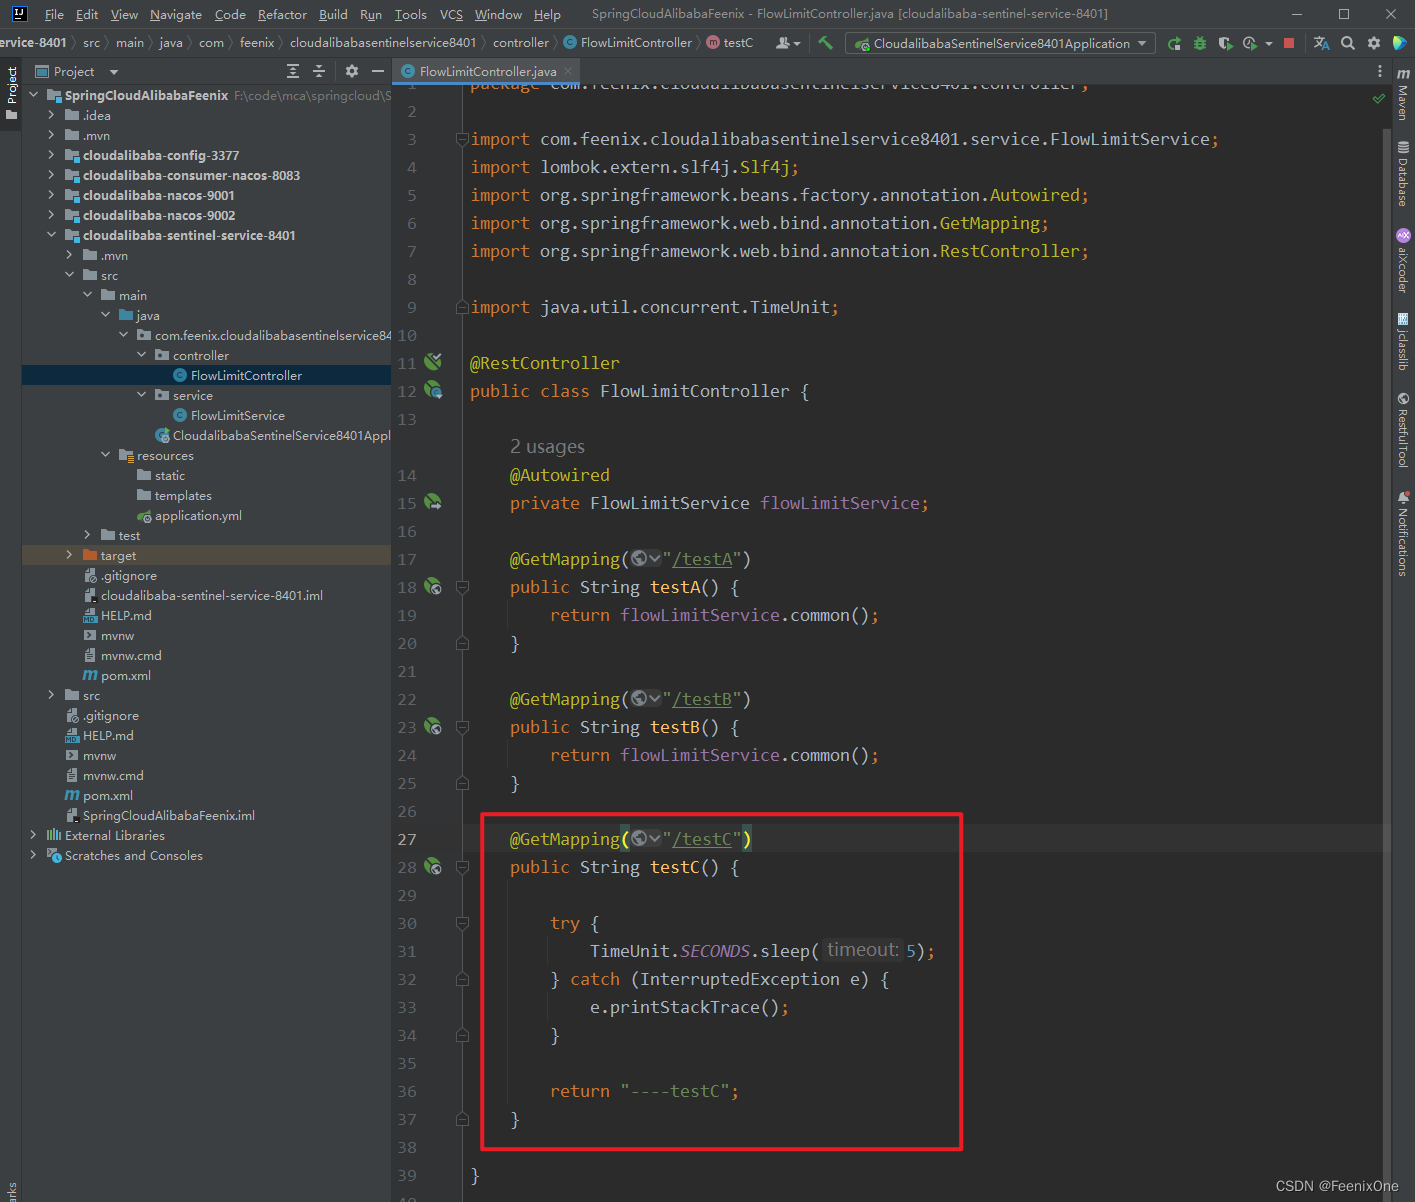Expand the cloudalibaba-config-3377 module
Image resolution: width=1415 pixels, height=1202 pixels.
[51, 155]
